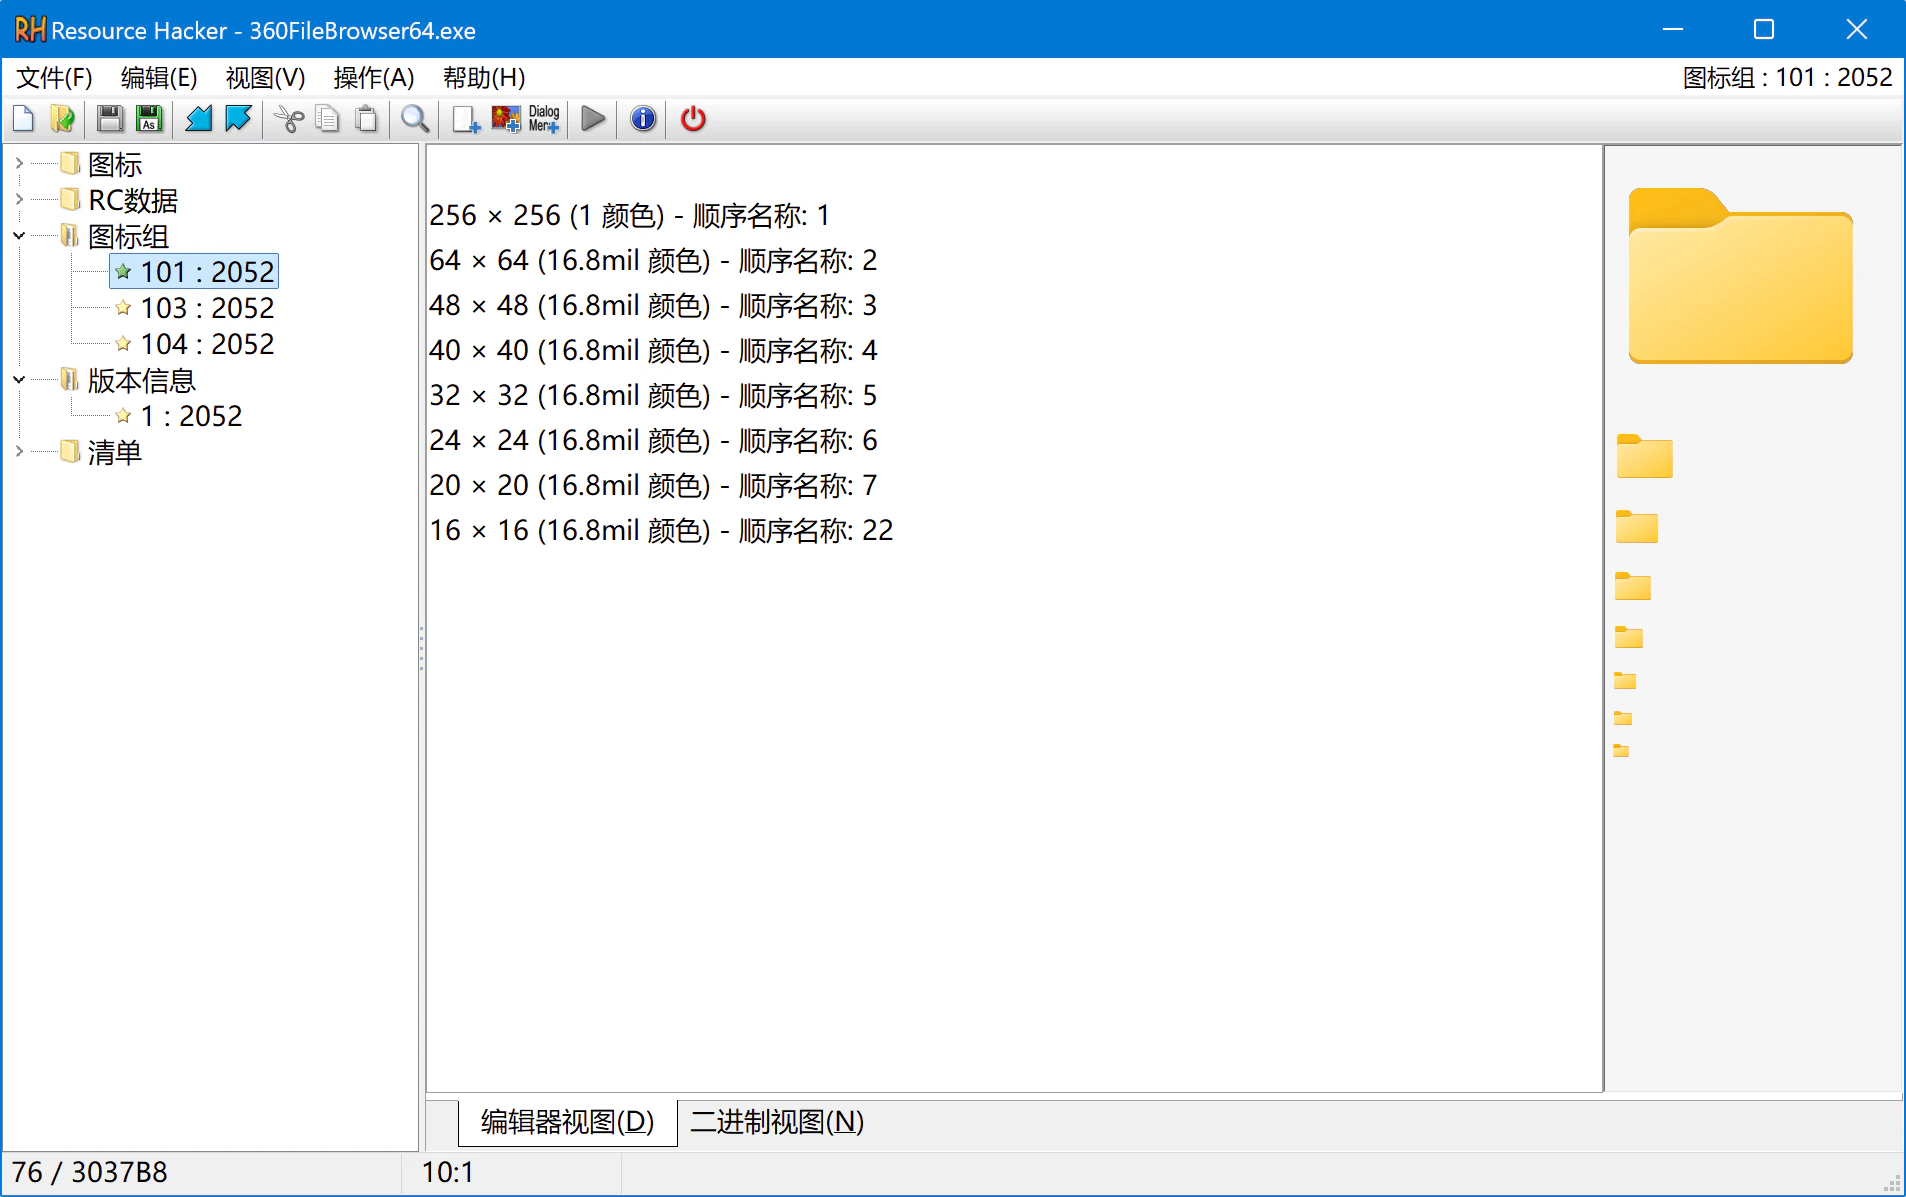
Task: Click the Paste clipboard icon
Action: [367, 119]
